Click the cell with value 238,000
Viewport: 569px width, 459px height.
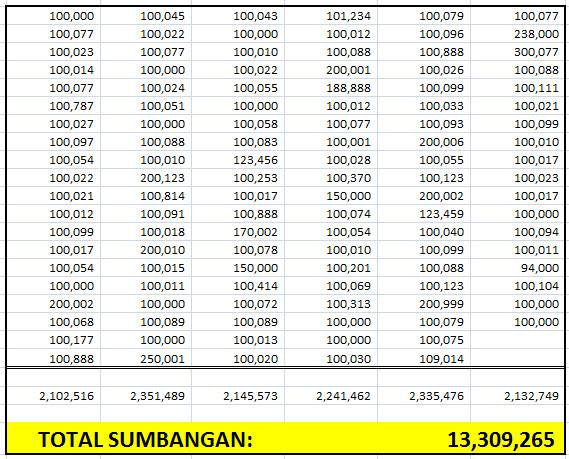click(x=517, y=34)
